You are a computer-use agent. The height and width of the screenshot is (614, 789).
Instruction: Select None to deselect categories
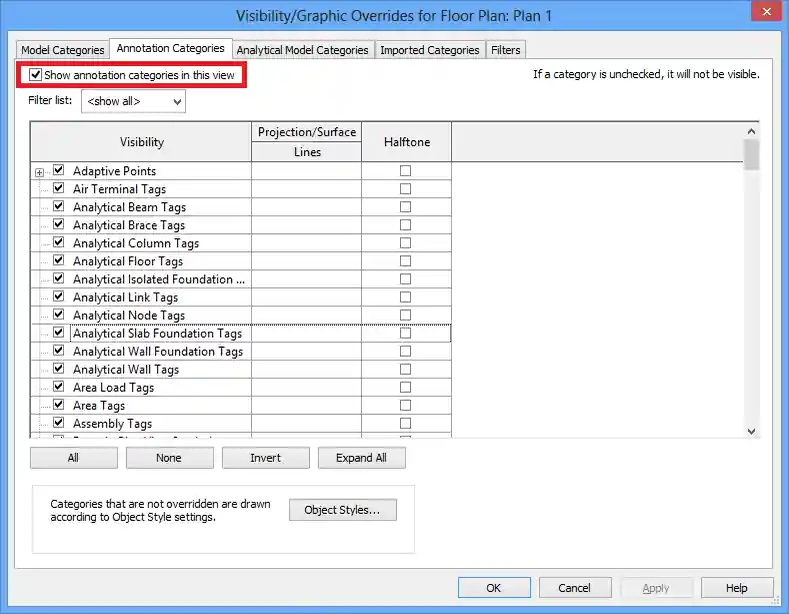pyautogui.click(x=169, y=458)
